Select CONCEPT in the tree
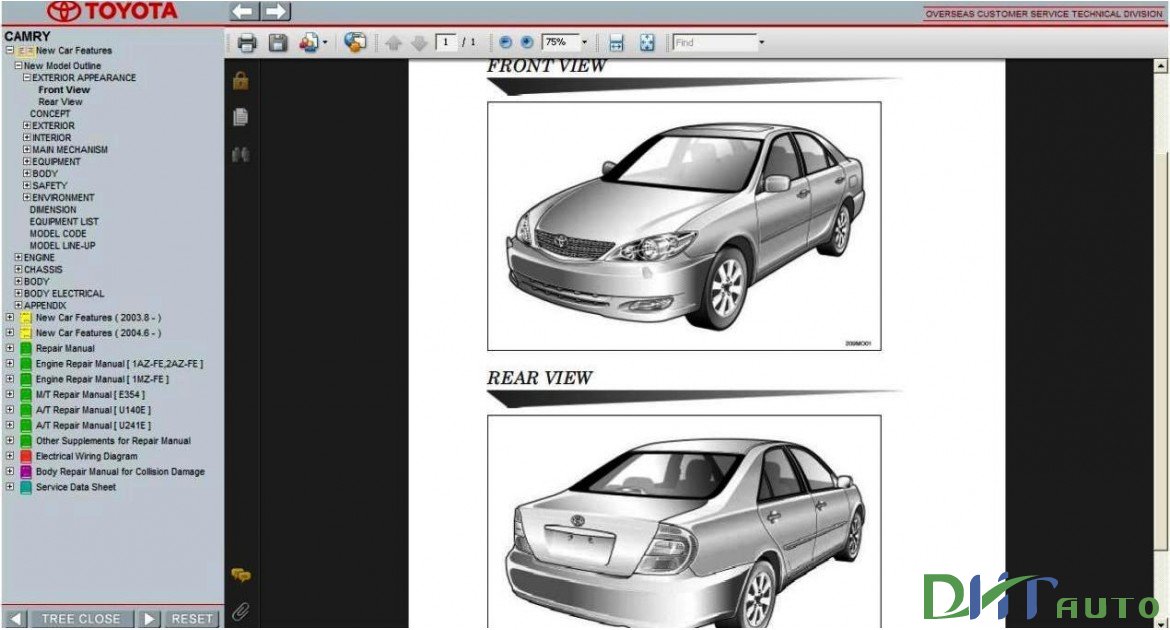Image resolution: width=1170 pixels, height=630 pixels. click(x=50, y=113)
